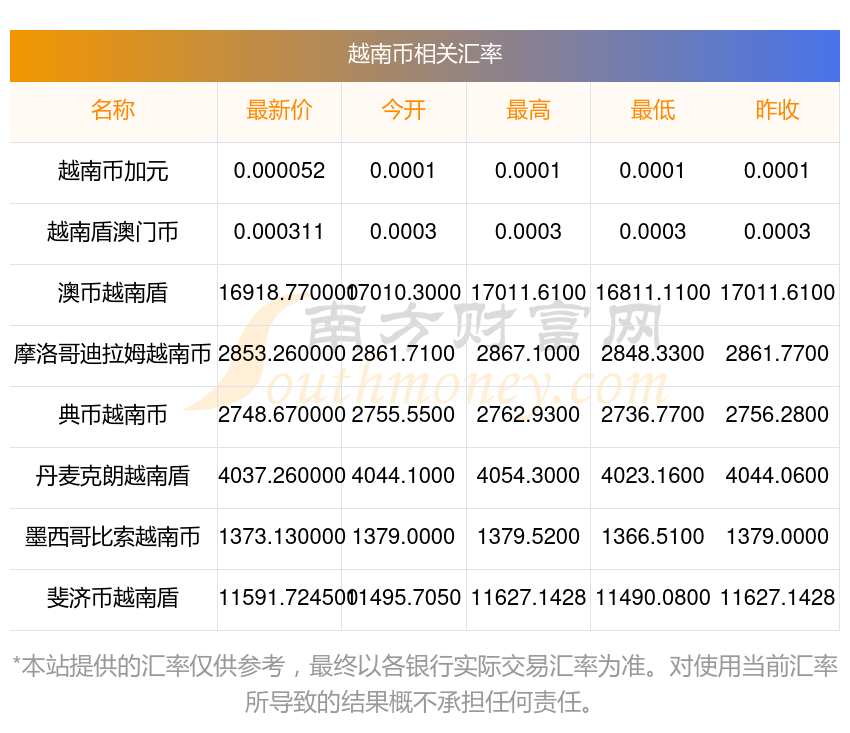Click the open price 4044.1000
This screenshot has height=733, width=850.
tap(403, 476)
